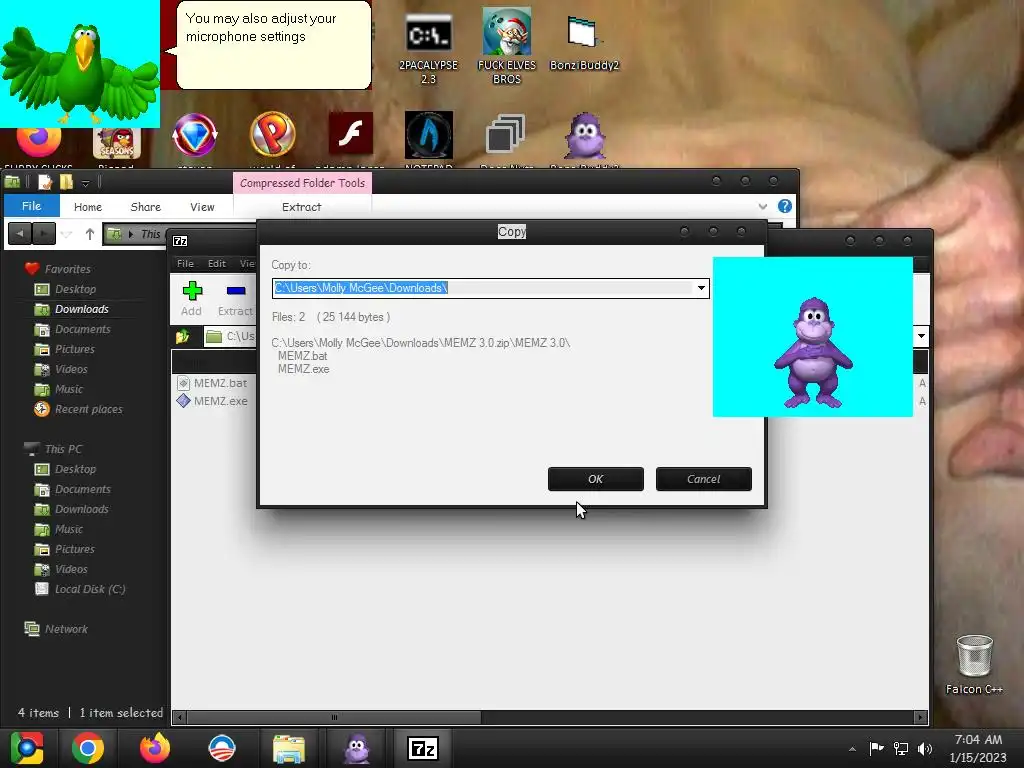Open purple Bonzi gorilla desktop shortcut
Viewport: 1024px width, 768px height.
coord(585,136)
